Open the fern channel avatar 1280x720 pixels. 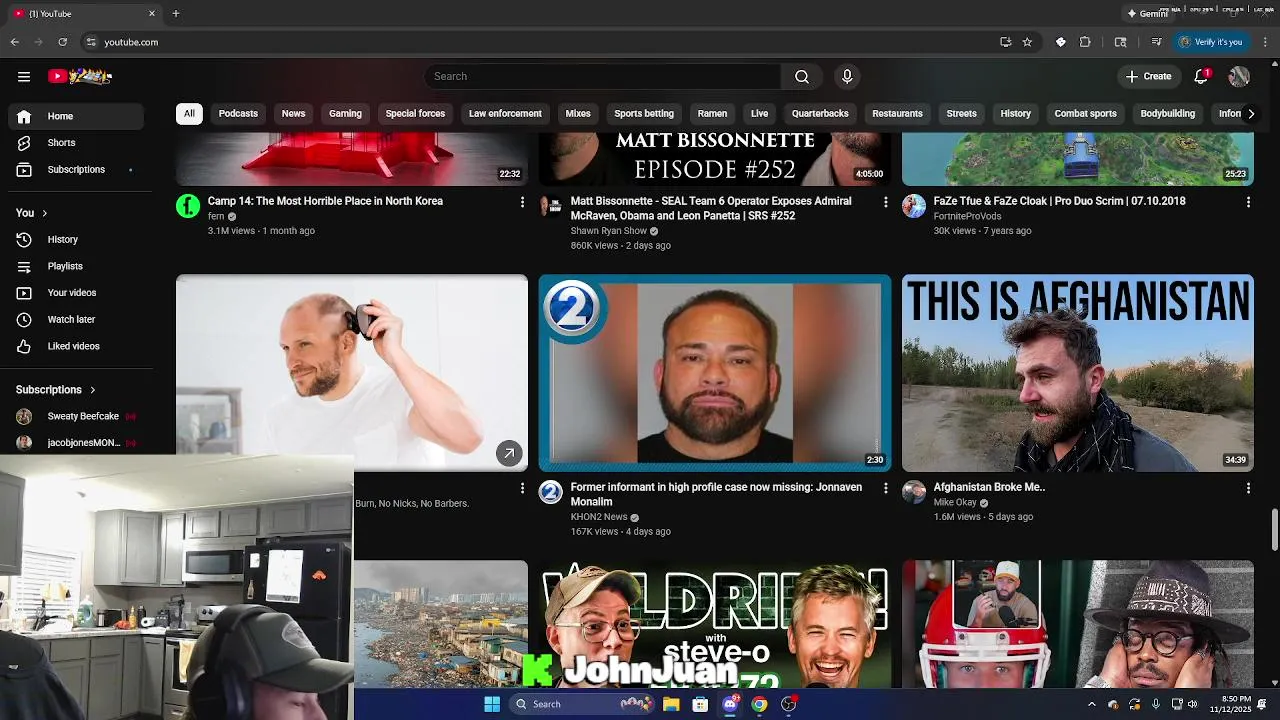[x=188, y=207]
